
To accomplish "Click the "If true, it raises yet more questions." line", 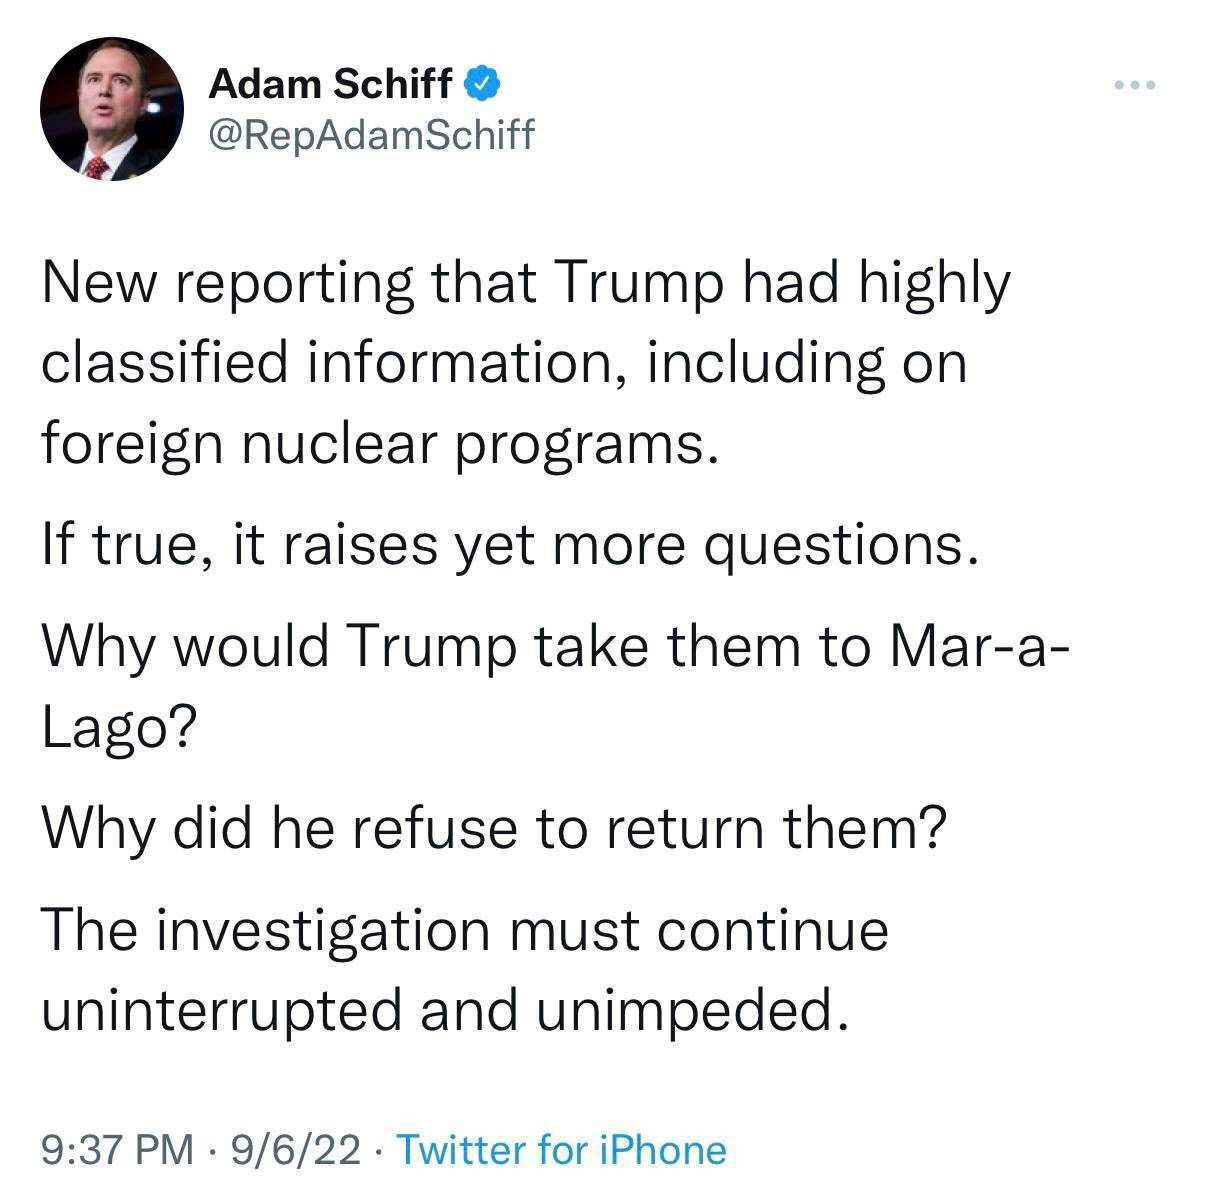I will 509,545.
